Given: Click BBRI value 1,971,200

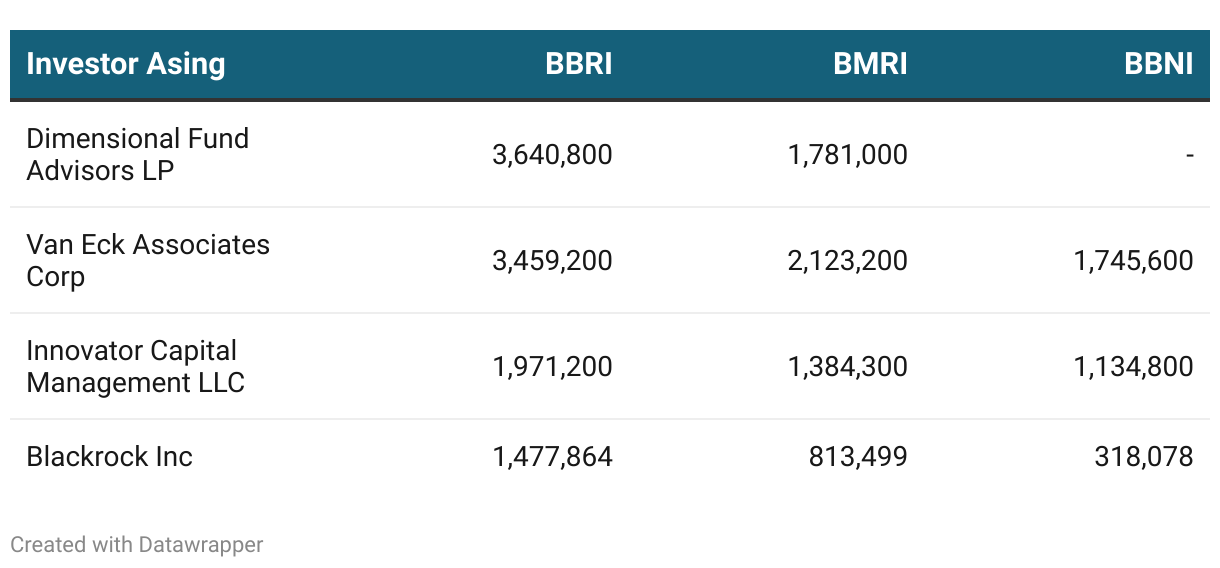Looking at the screenshot, I should (552, 367).
